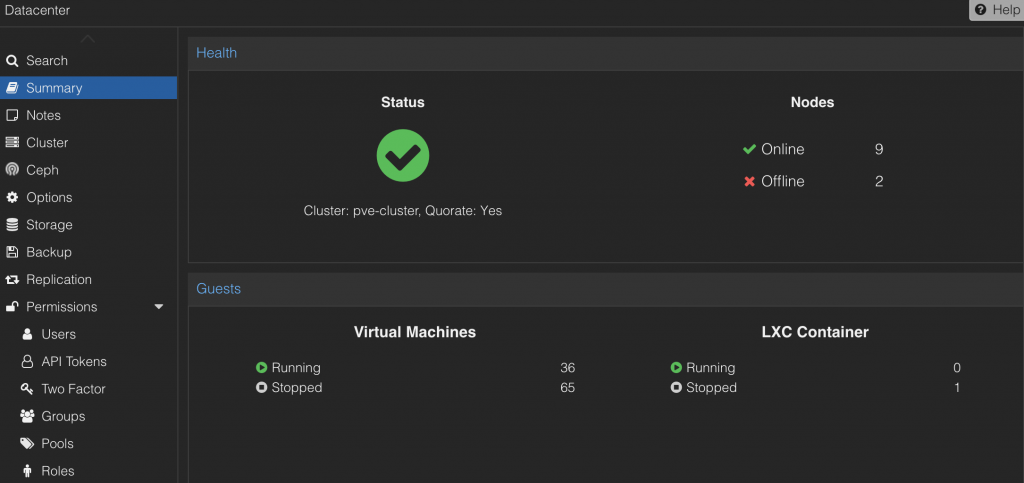The image size is (1024, 483).
Task: Click the red Offline nodes cross icon
Action: click(x=749, y=181)
